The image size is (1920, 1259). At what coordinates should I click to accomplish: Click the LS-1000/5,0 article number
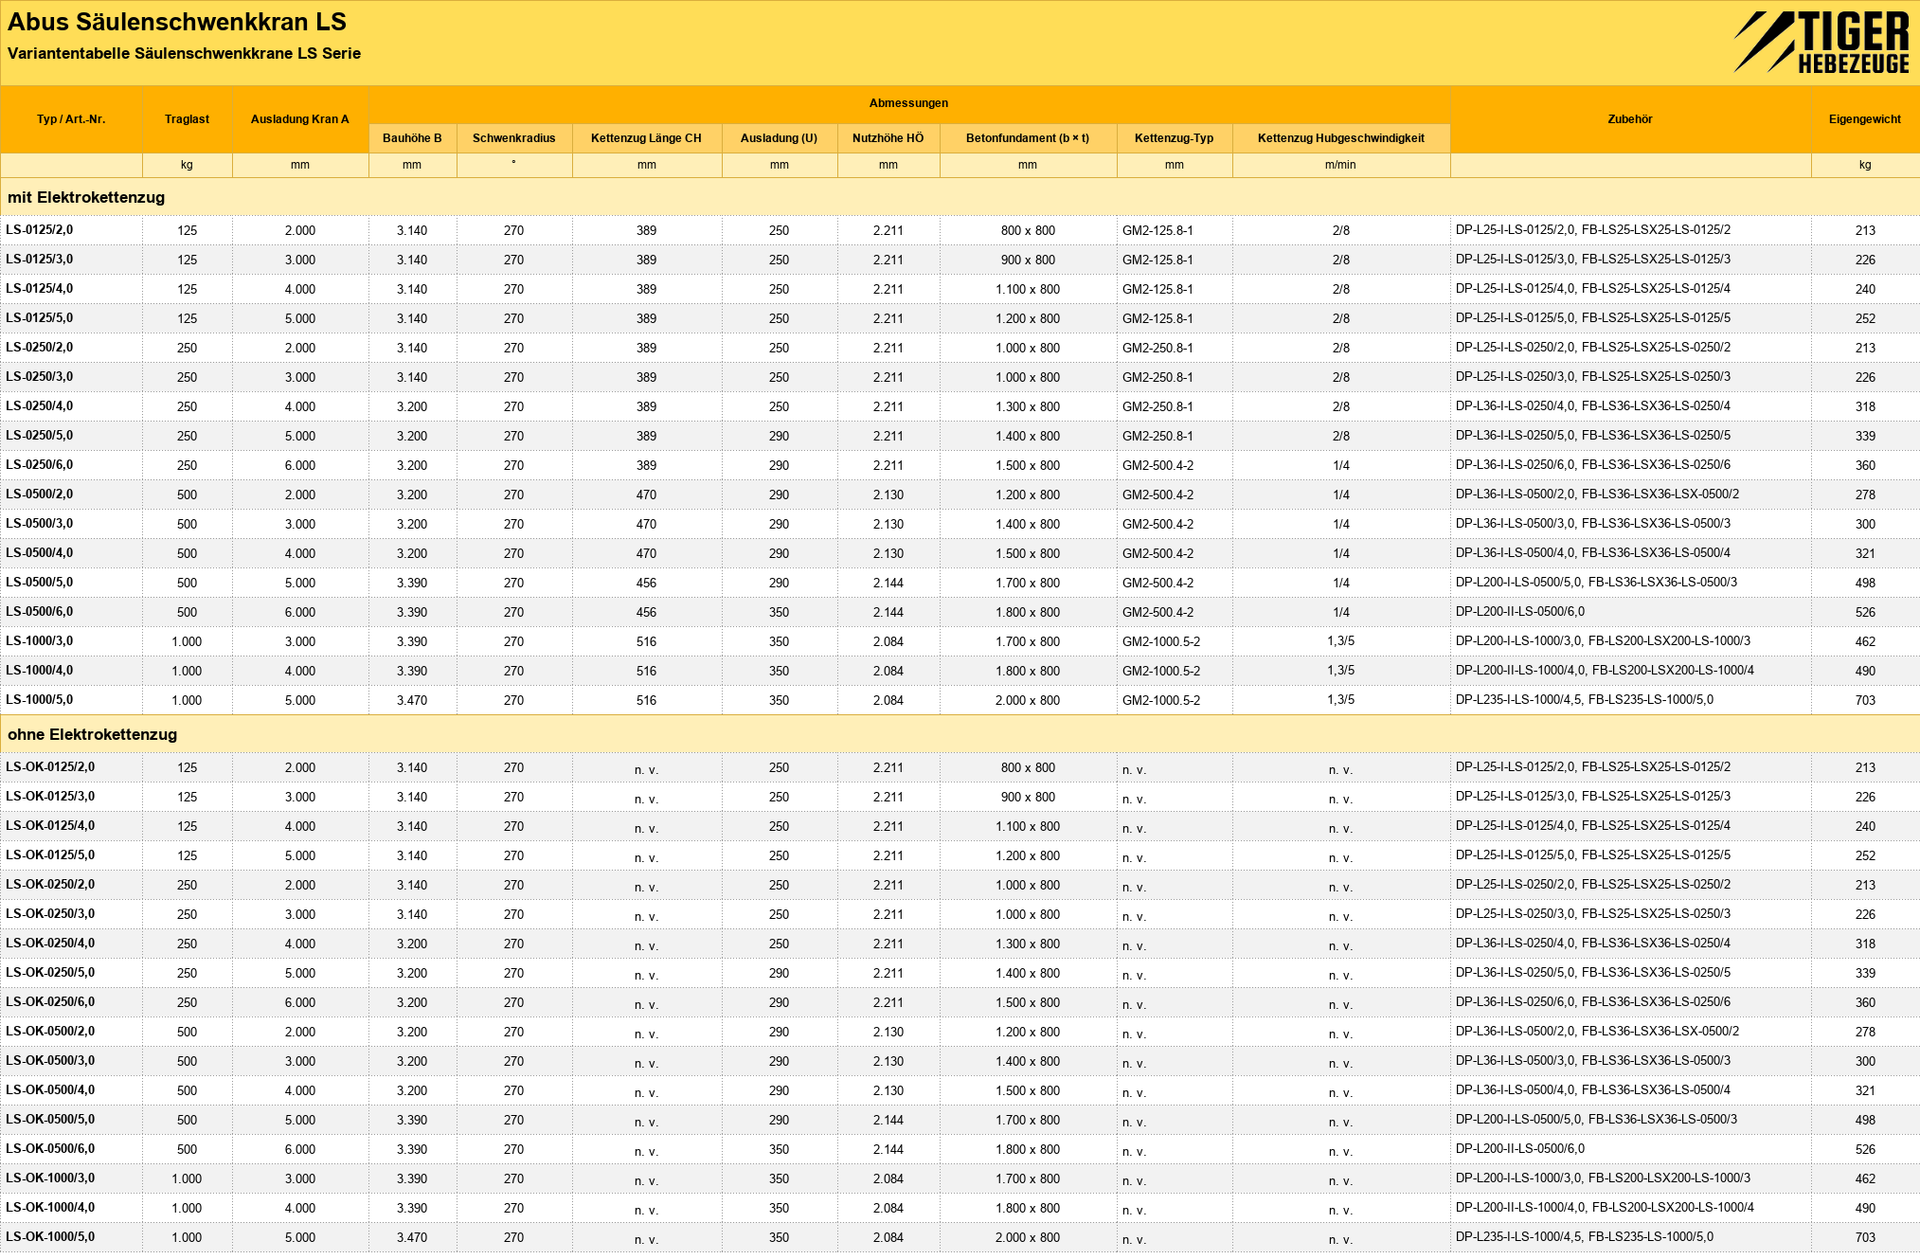click(39, 700)
